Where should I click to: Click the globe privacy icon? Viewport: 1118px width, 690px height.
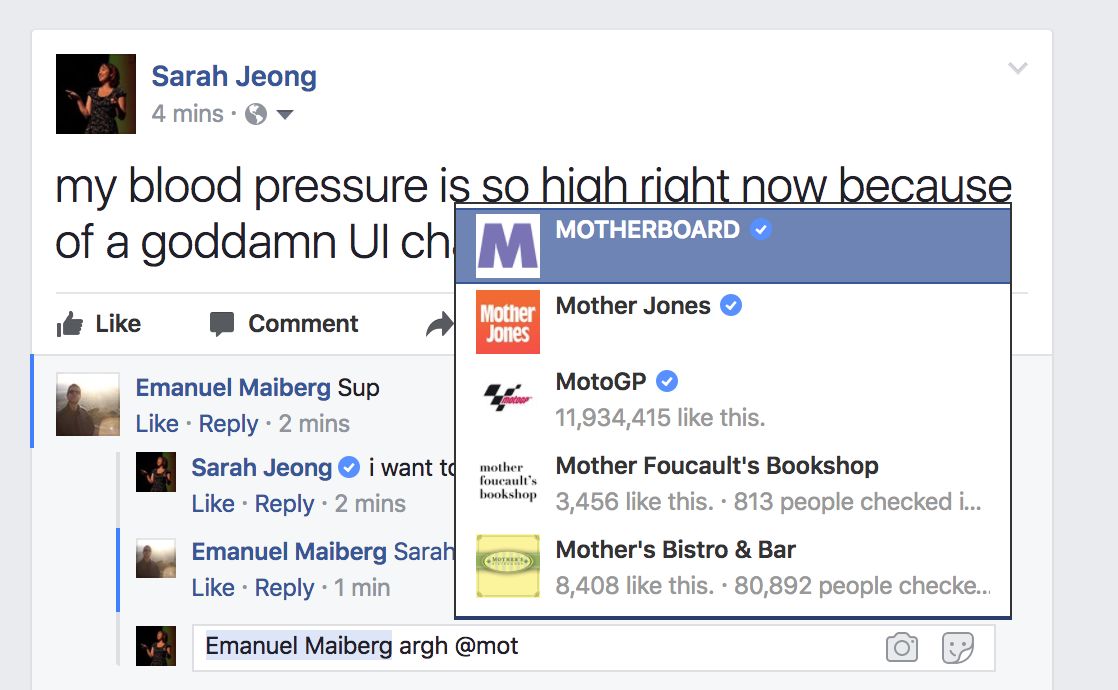point(256,114)
